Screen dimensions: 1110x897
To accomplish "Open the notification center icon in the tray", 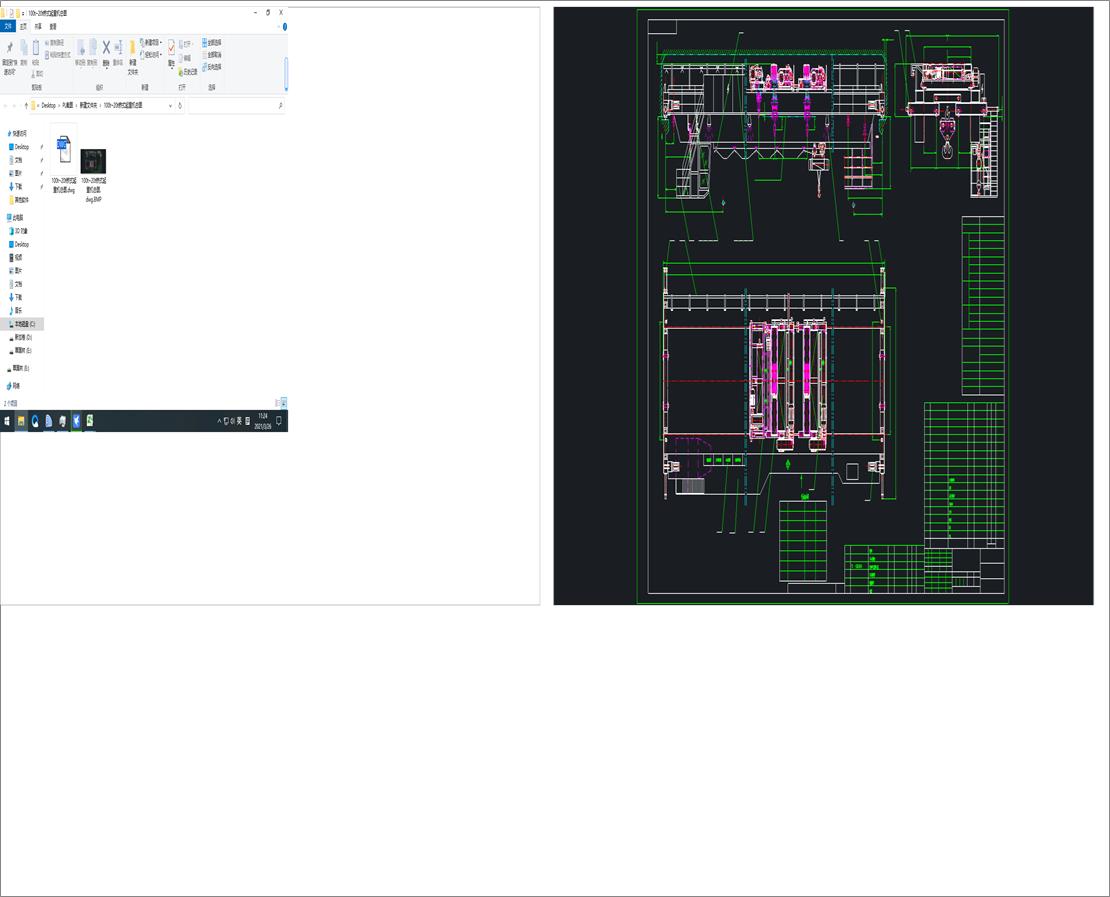I will pos(279,421).
